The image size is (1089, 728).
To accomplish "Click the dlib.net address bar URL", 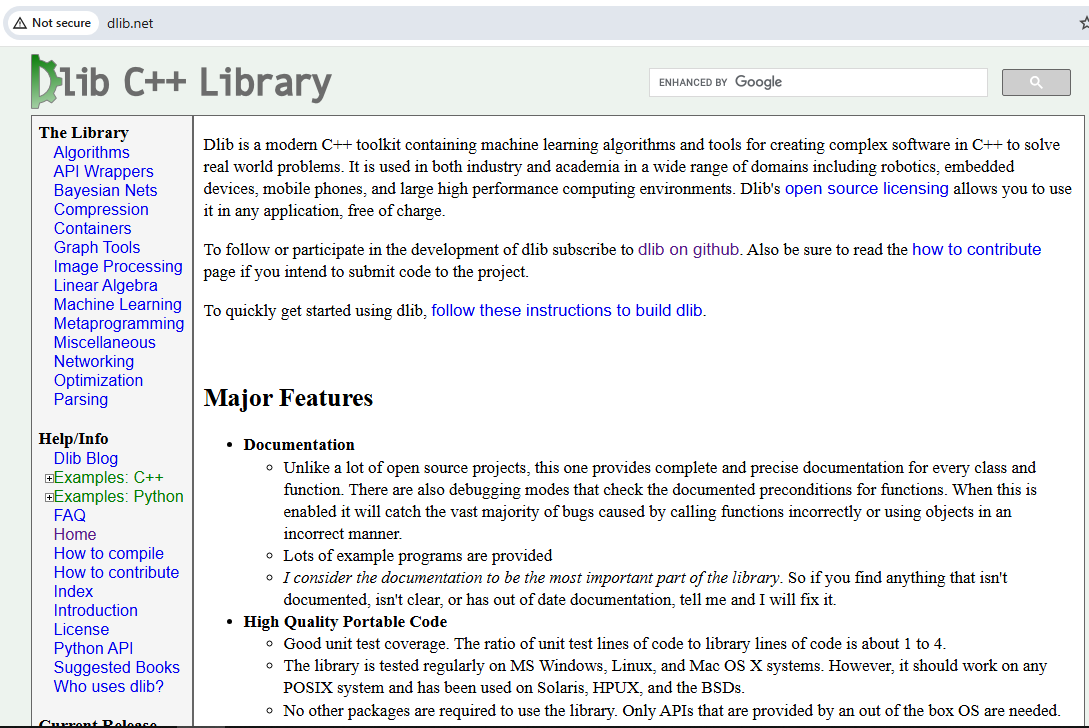I will pos(130,23).
